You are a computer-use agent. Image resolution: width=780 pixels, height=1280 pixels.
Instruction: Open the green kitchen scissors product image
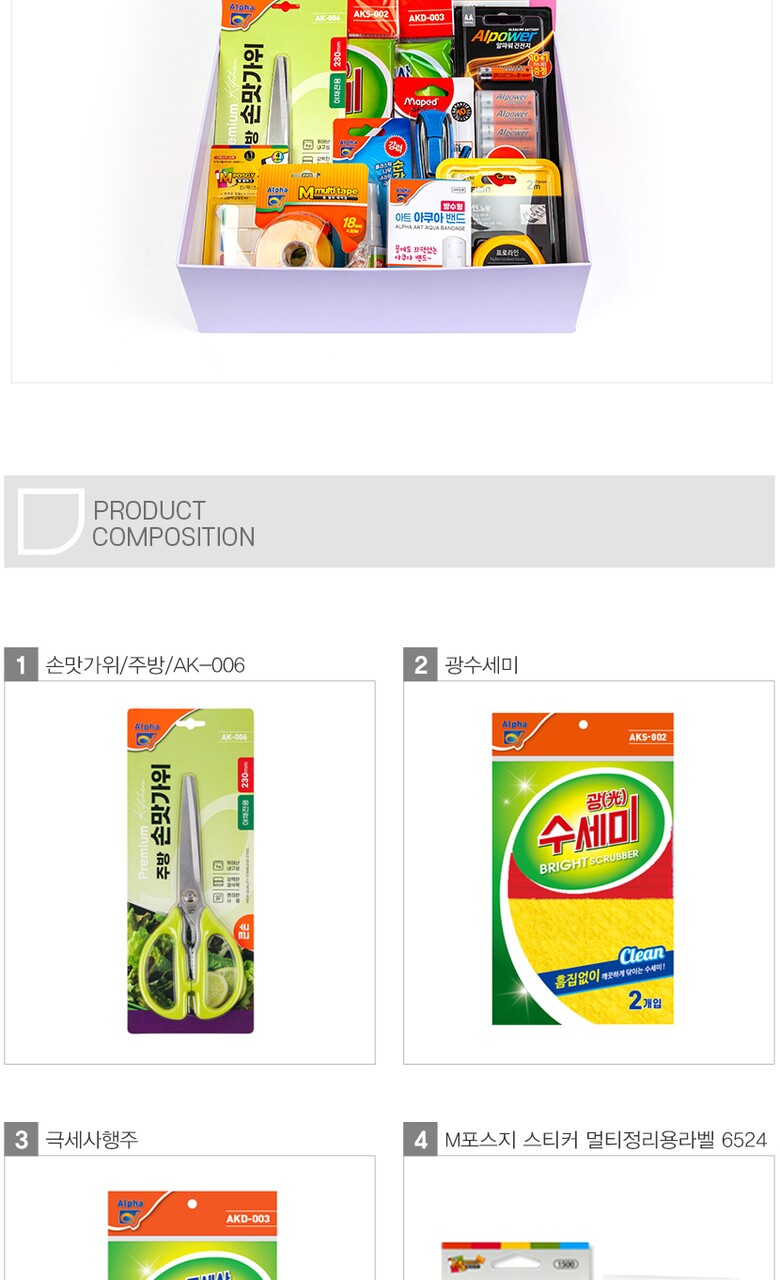[x=190, y=871]
